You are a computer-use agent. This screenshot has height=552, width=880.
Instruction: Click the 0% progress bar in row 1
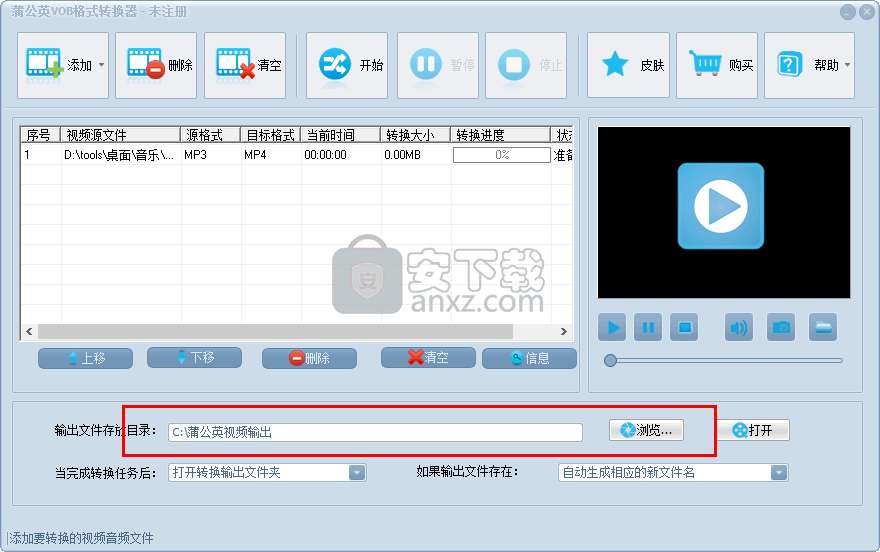tap(502, 155)
